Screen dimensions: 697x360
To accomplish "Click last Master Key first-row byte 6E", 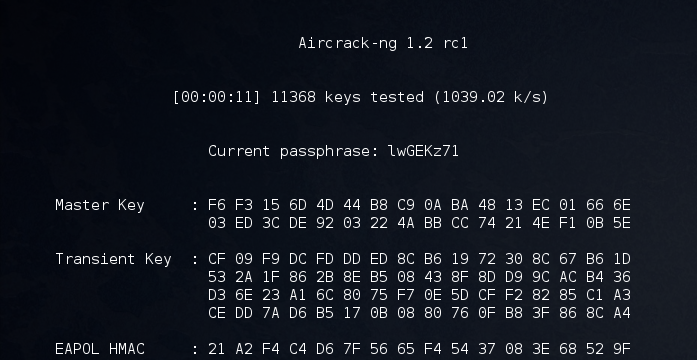I will pyautogui.click(x=621, y=205).
